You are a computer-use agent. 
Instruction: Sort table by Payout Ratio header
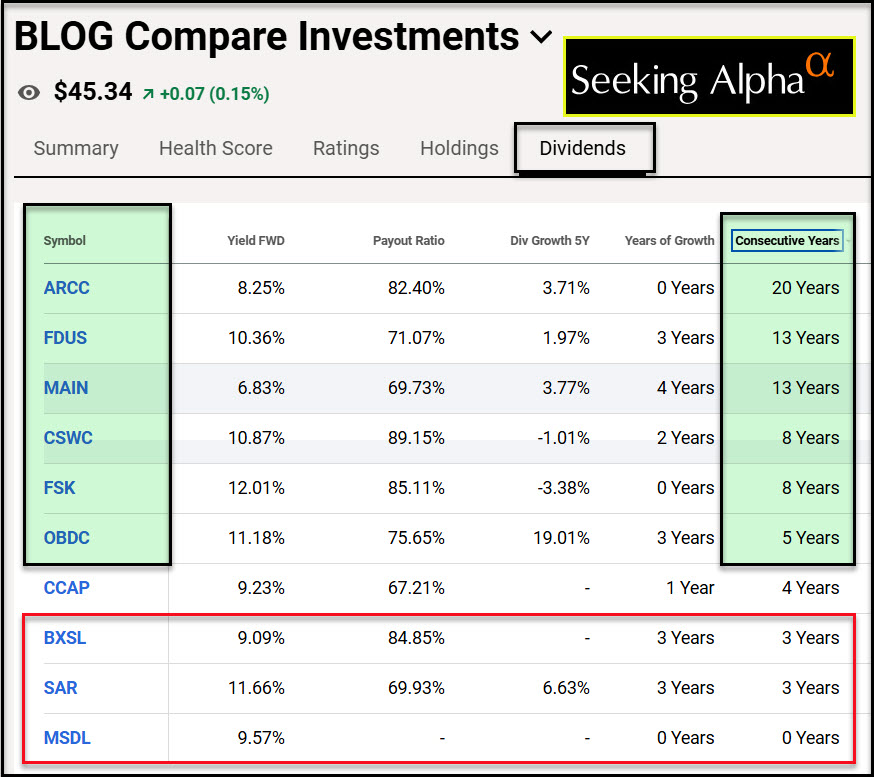tap(408, 240)
